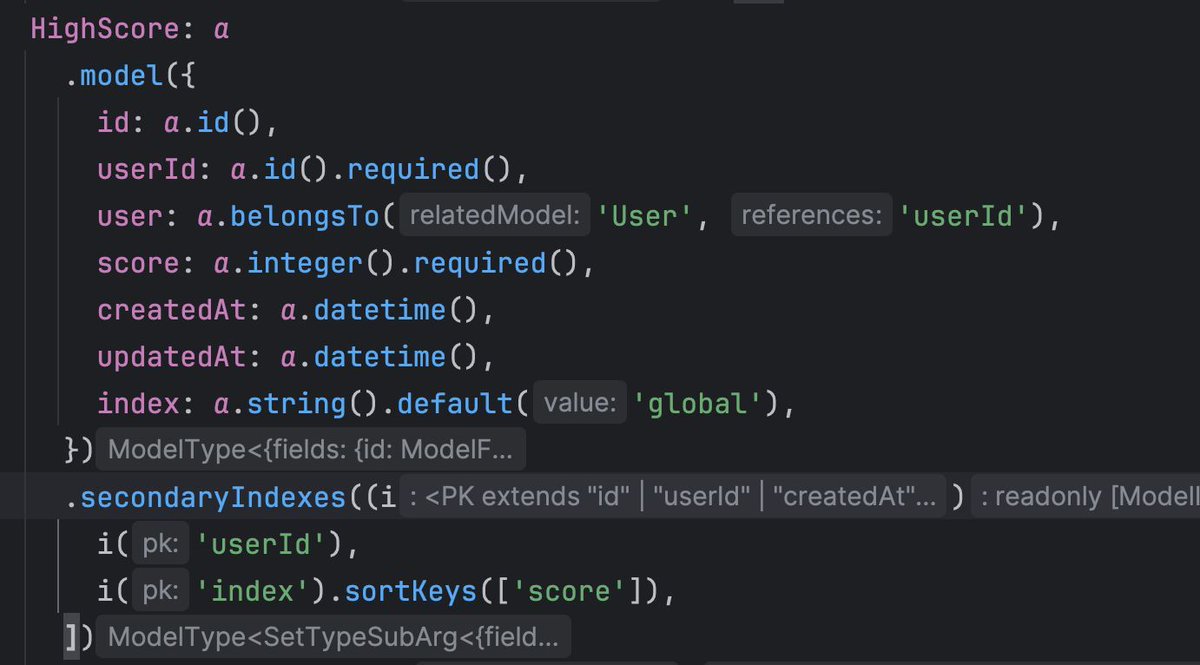This screenshot has width=1200, height=665.
Task: Click the pk hint before 'userId'
Action: coord(160,542)
